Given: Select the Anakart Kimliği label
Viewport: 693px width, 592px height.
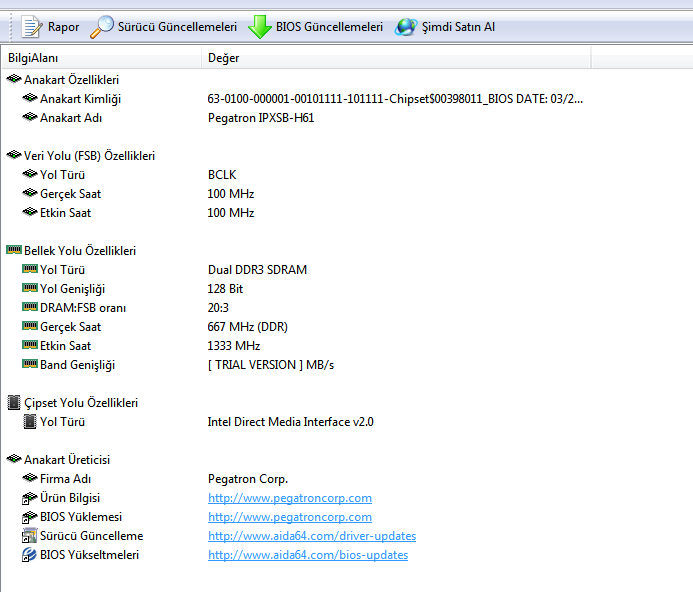Looking at the screenshot, I should (x=80, y=99).
